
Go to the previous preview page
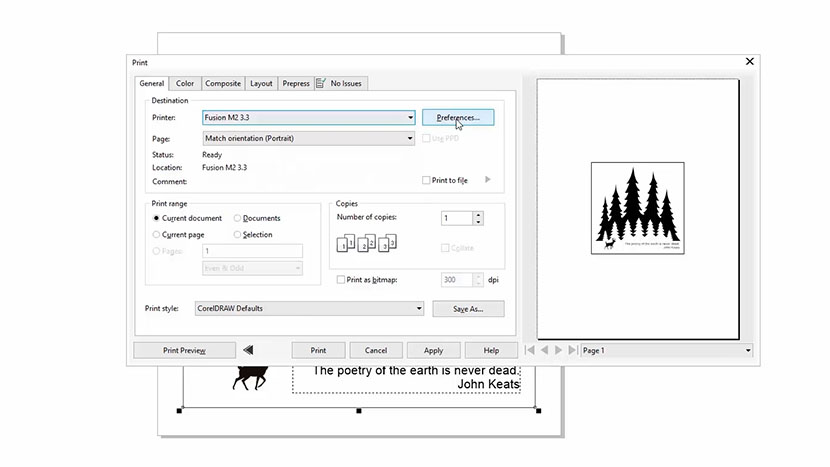pos(545,350)
